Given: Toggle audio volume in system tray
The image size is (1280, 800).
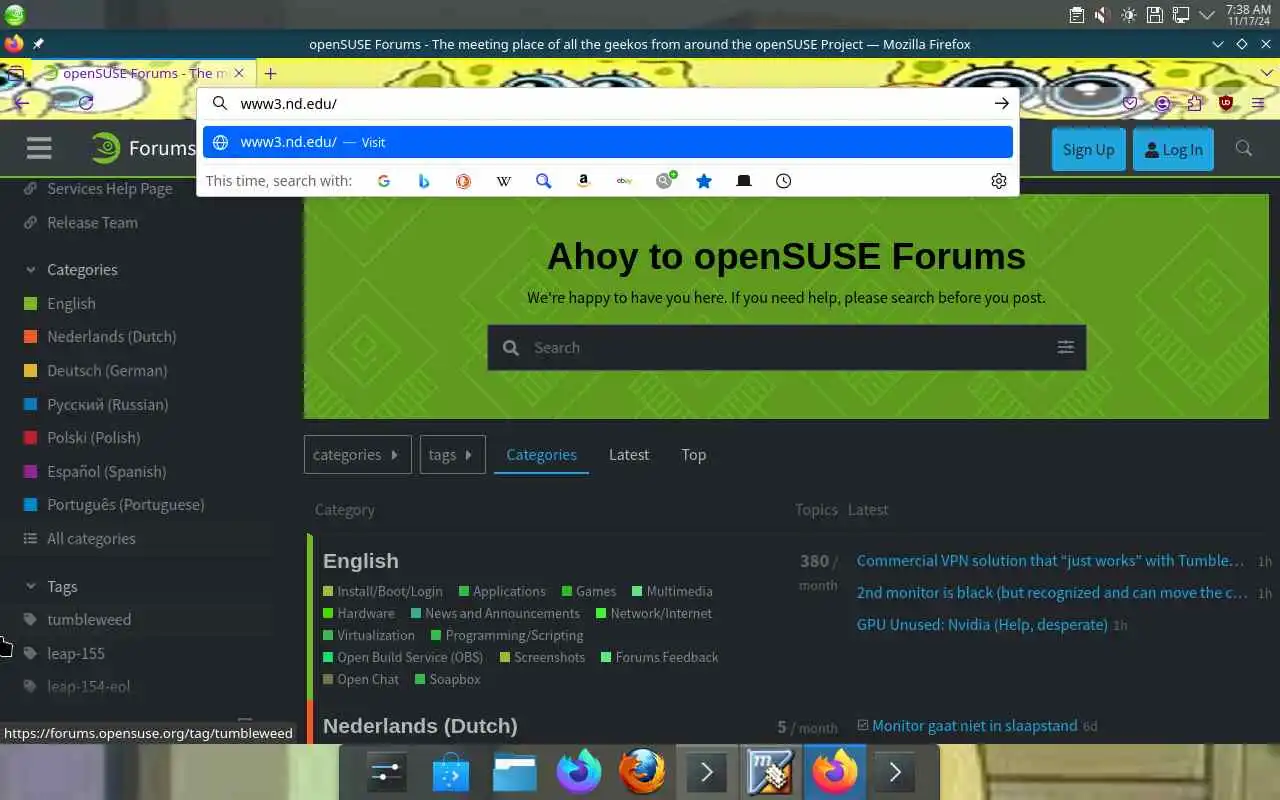Looking at the screenshot, I should 1102,15.
